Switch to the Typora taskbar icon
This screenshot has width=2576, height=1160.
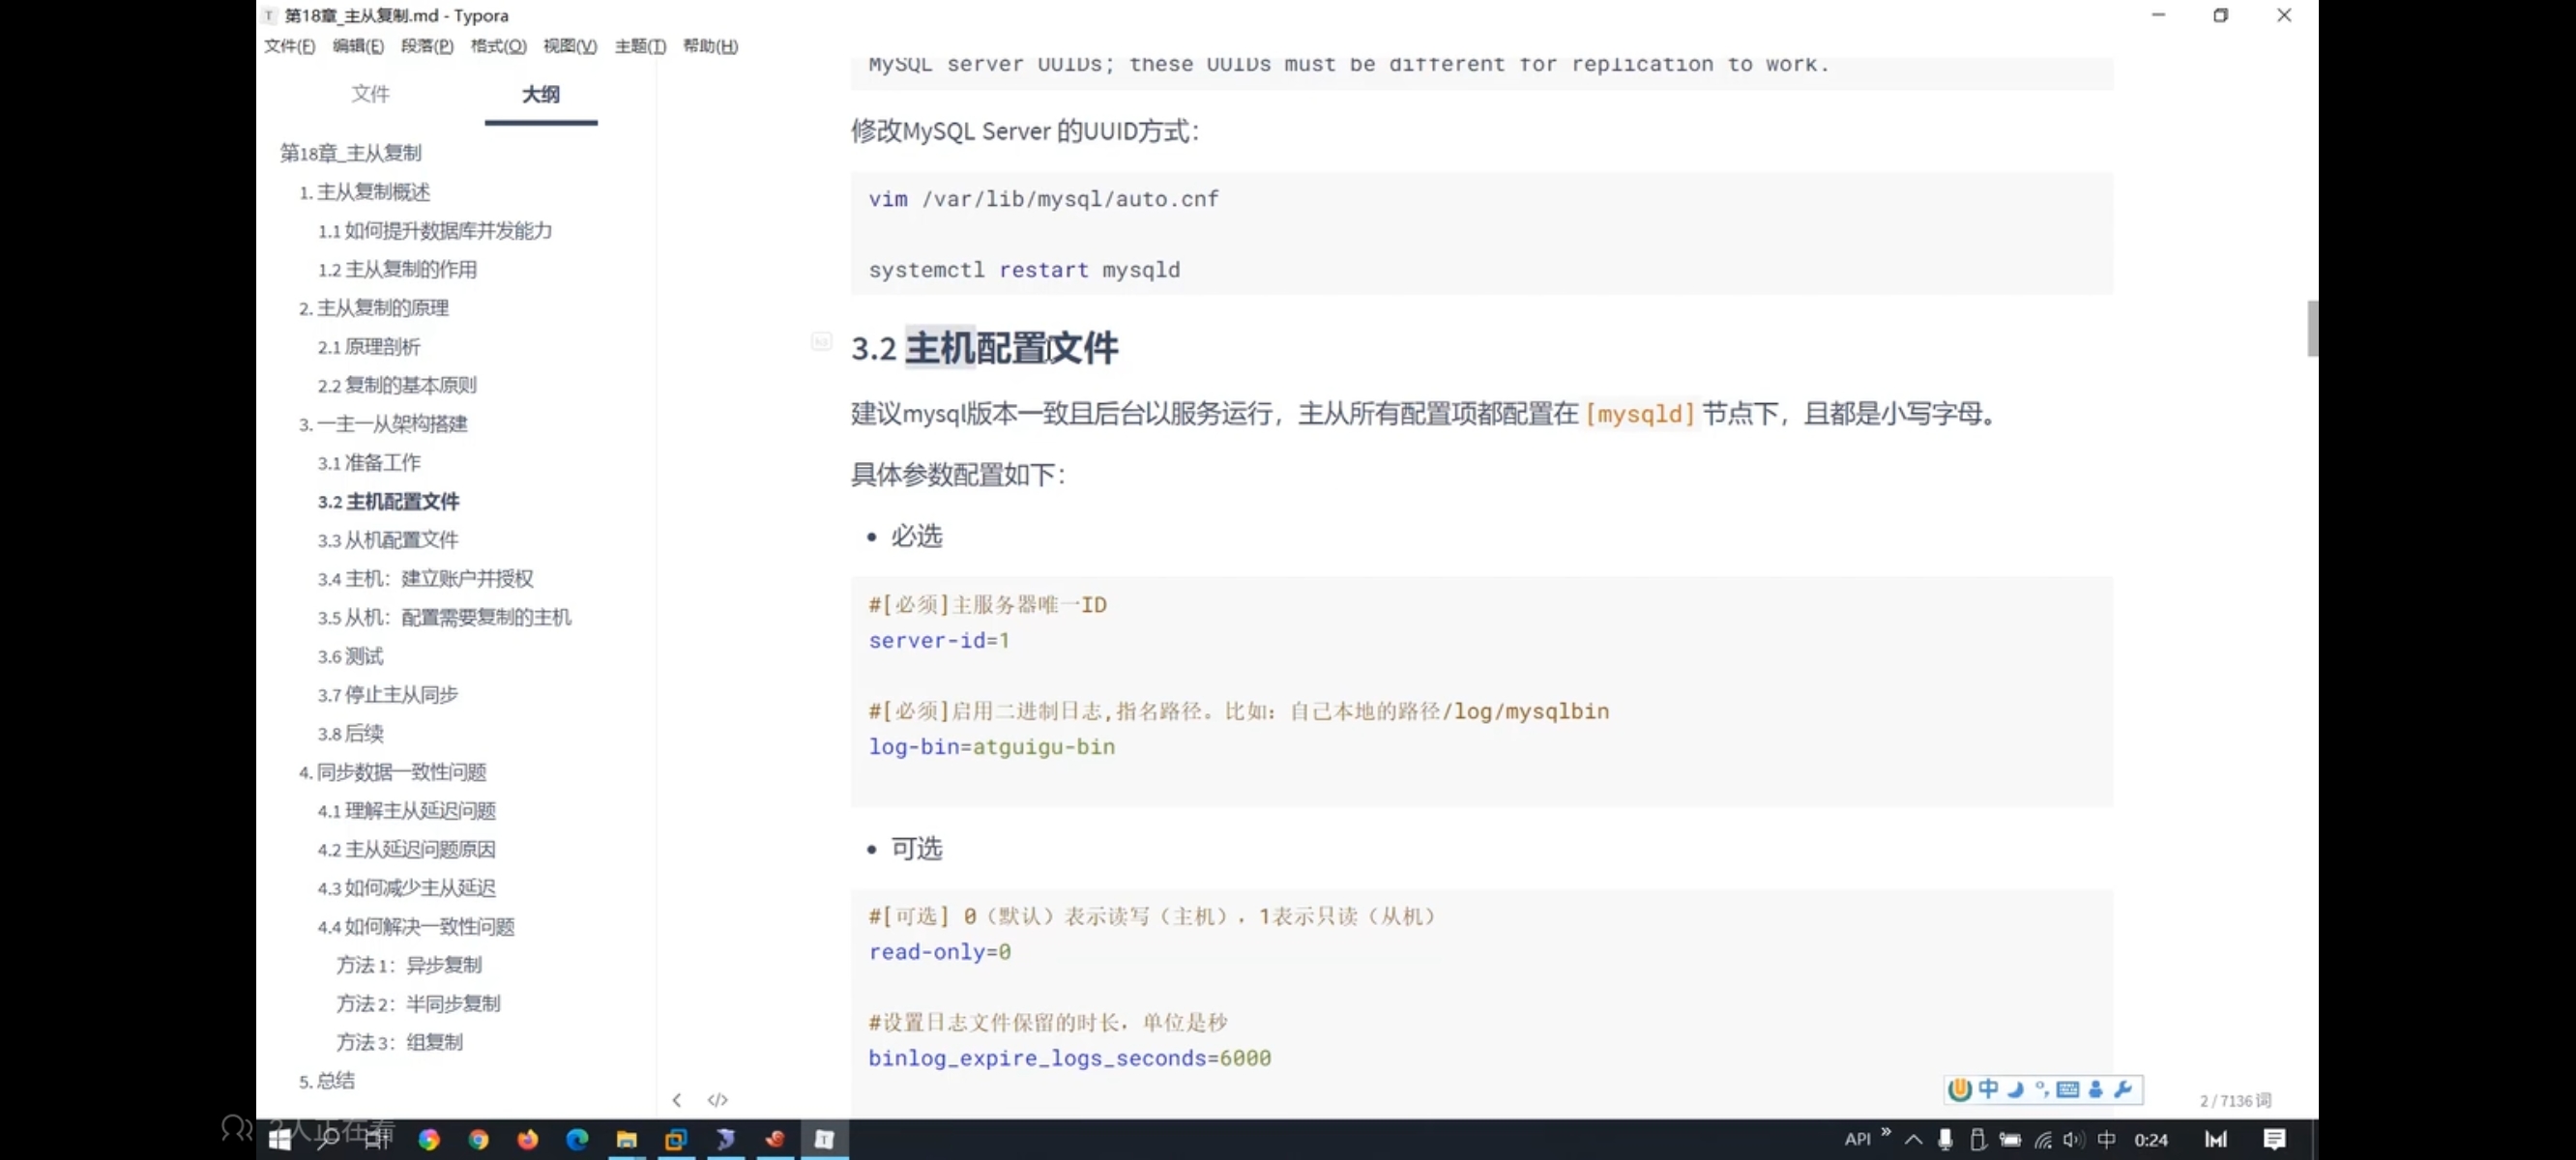825,1139
